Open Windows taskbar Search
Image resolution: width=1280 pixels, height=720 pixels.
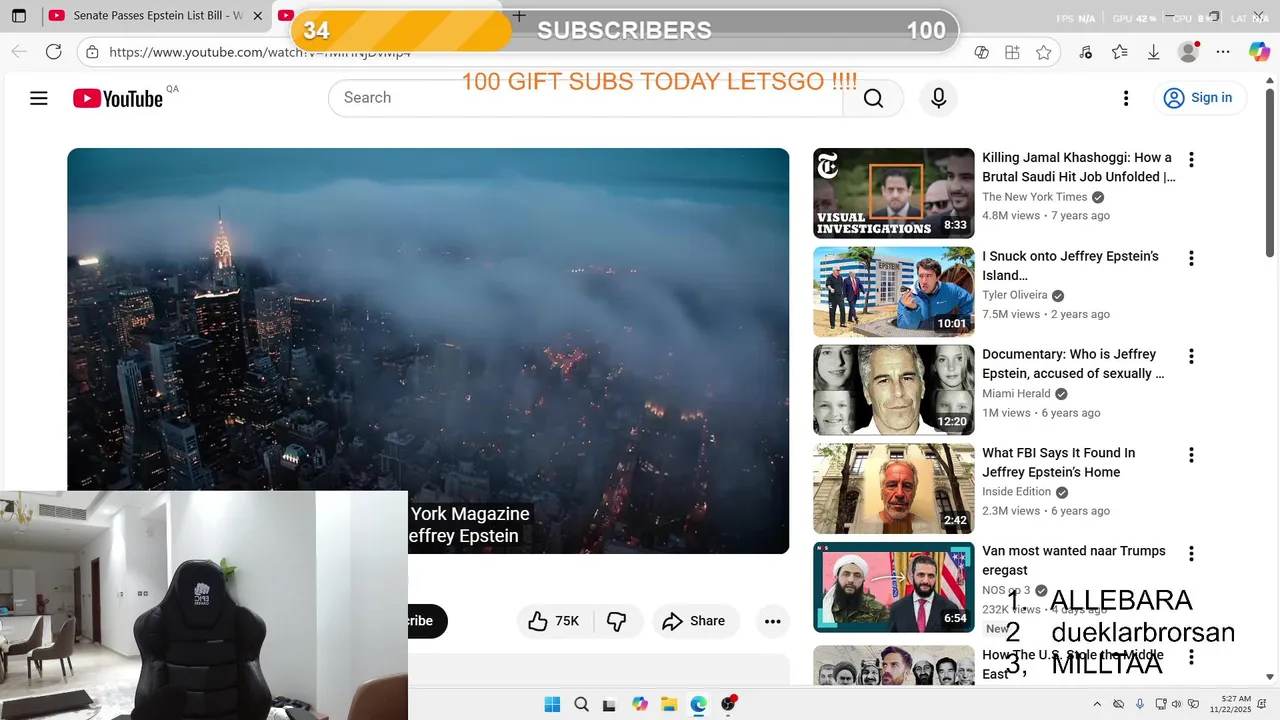[x=581, y=704]
